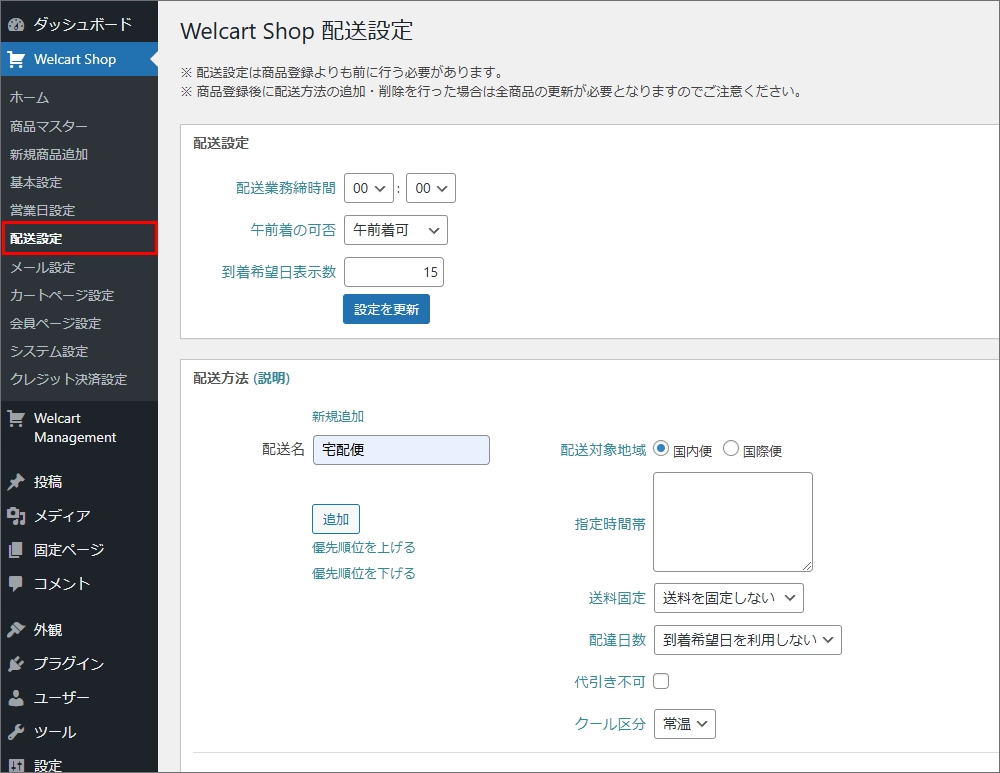Open カートページ設定 menu item
The width and height of the screenshot is (1000, 773).
tap(62, 295)
